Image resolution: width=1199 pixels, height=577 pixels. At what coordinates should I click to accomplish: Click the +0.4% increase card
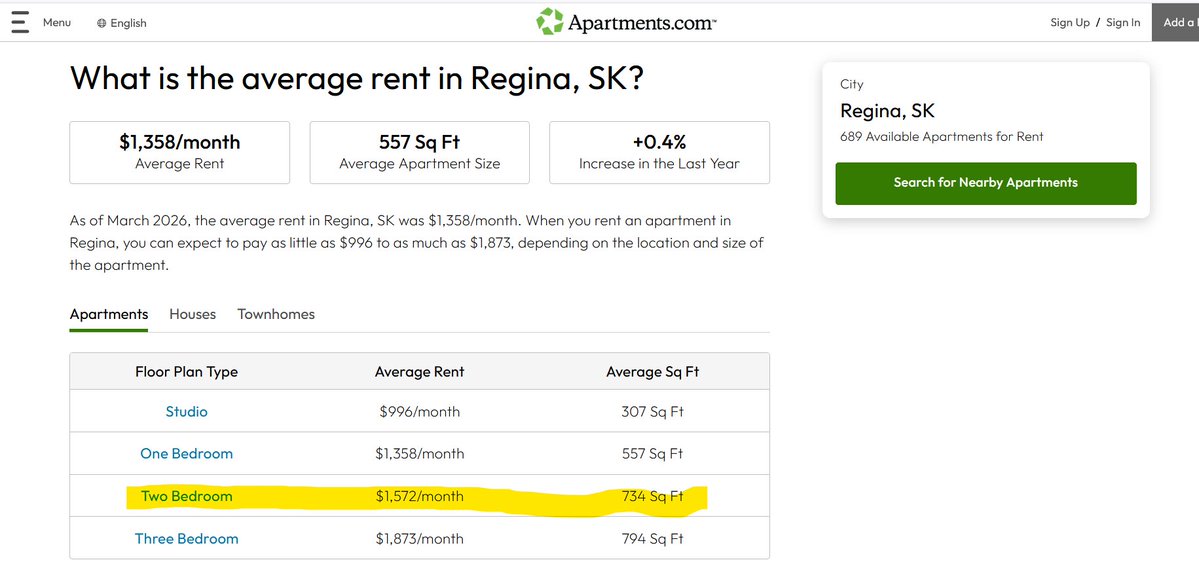pos(659,152)
